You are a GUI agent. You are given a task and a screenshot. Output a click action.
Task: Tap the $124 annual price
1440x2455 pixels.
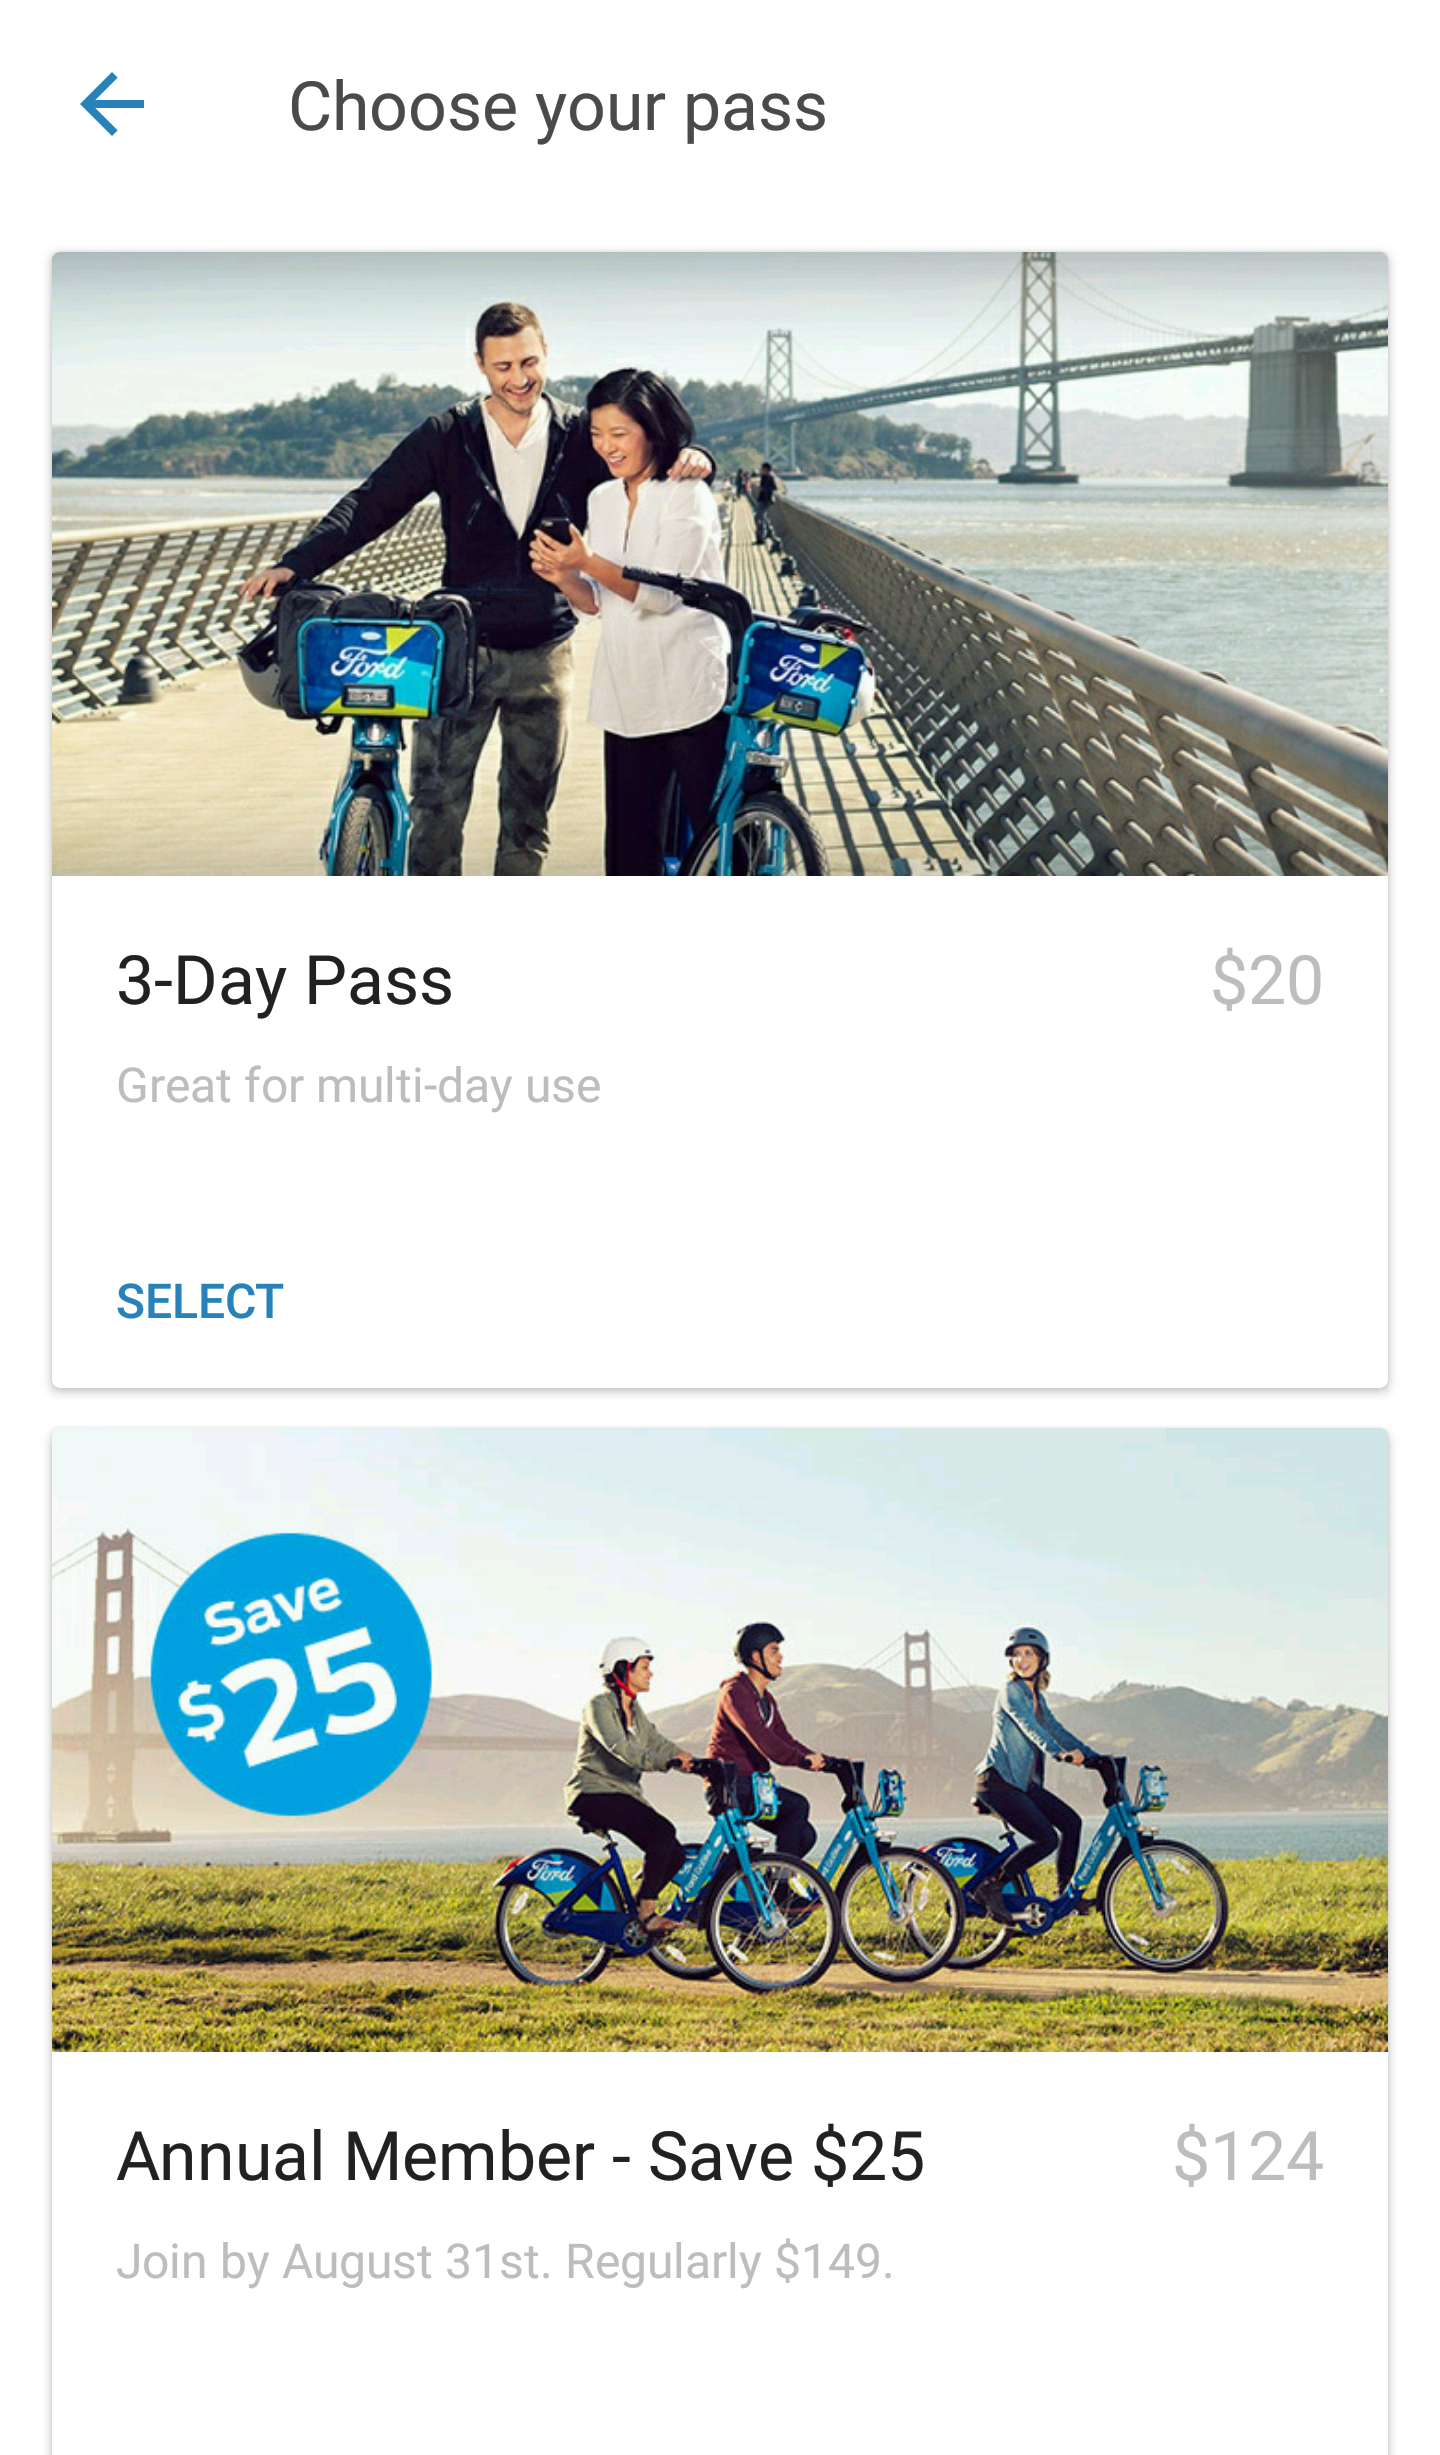click(1248, 2157)
